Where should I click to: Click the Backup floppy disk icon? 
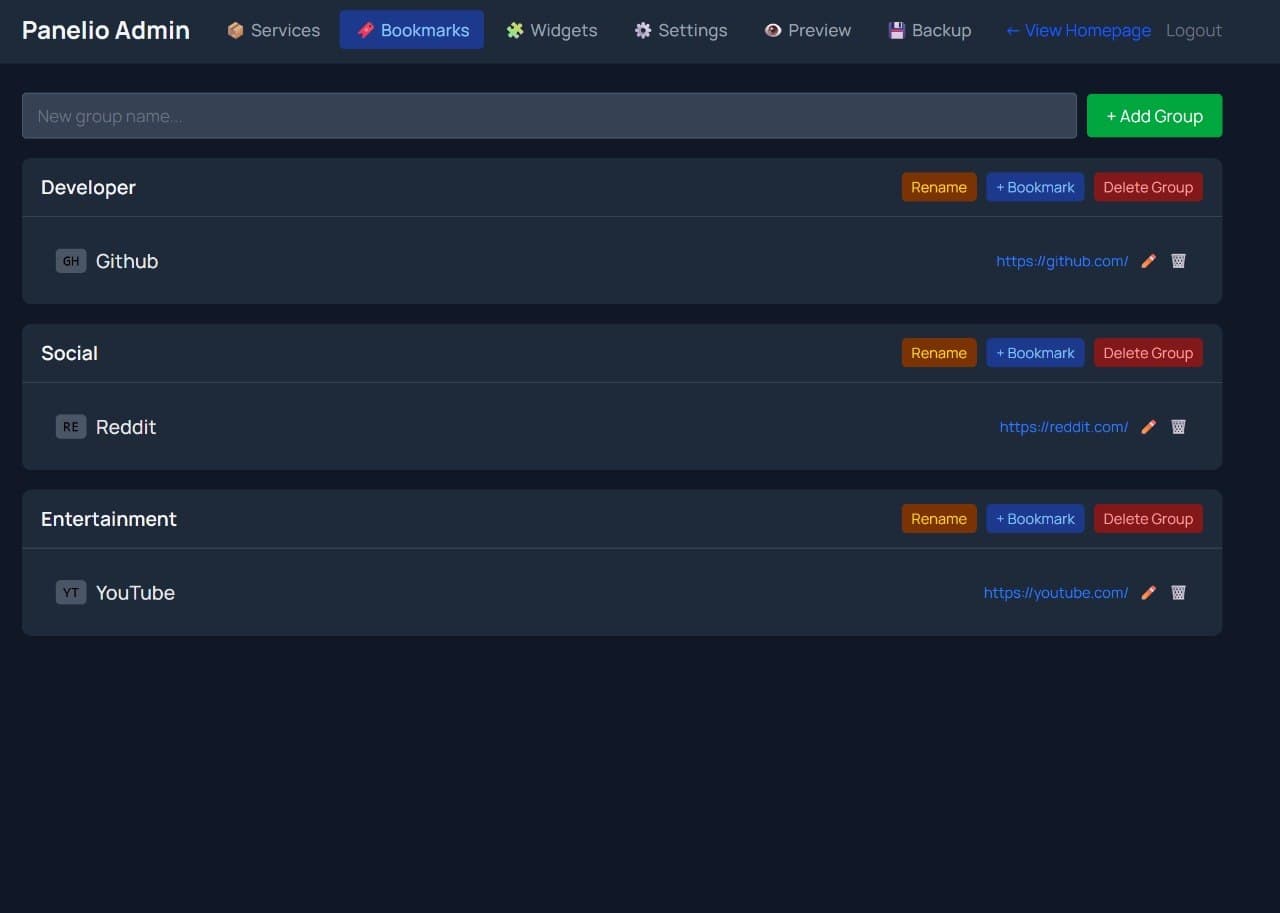point(896,30)
